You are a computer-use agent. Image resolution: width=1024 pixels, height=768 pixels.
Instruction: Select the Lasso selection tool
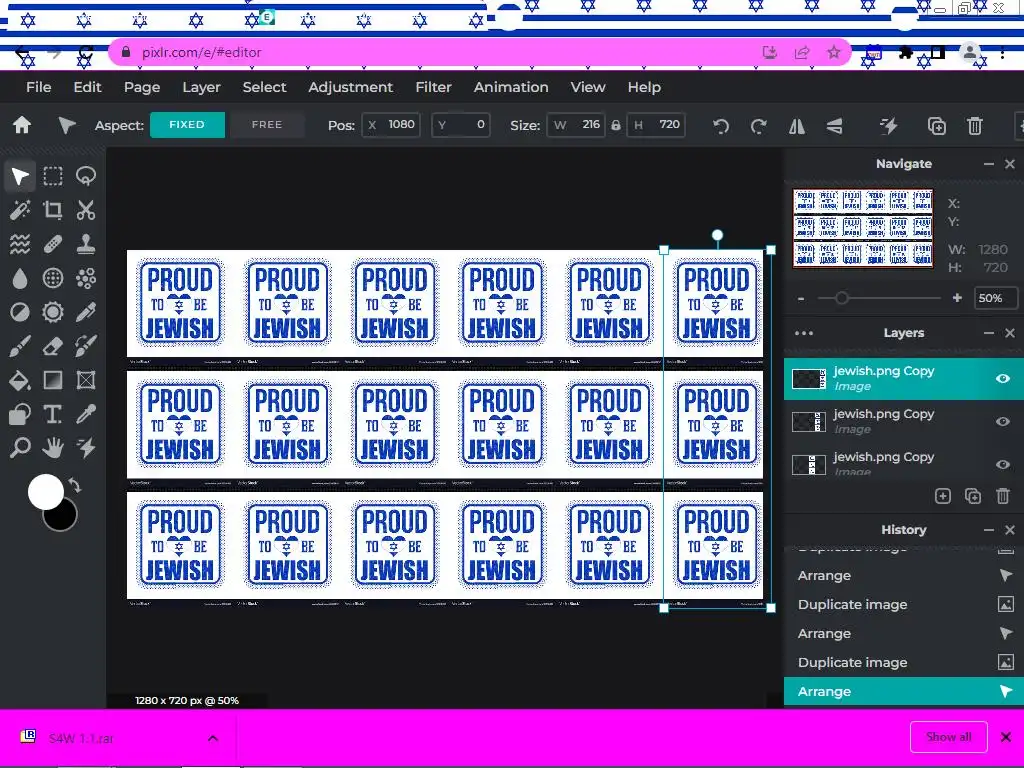point(86,176)
